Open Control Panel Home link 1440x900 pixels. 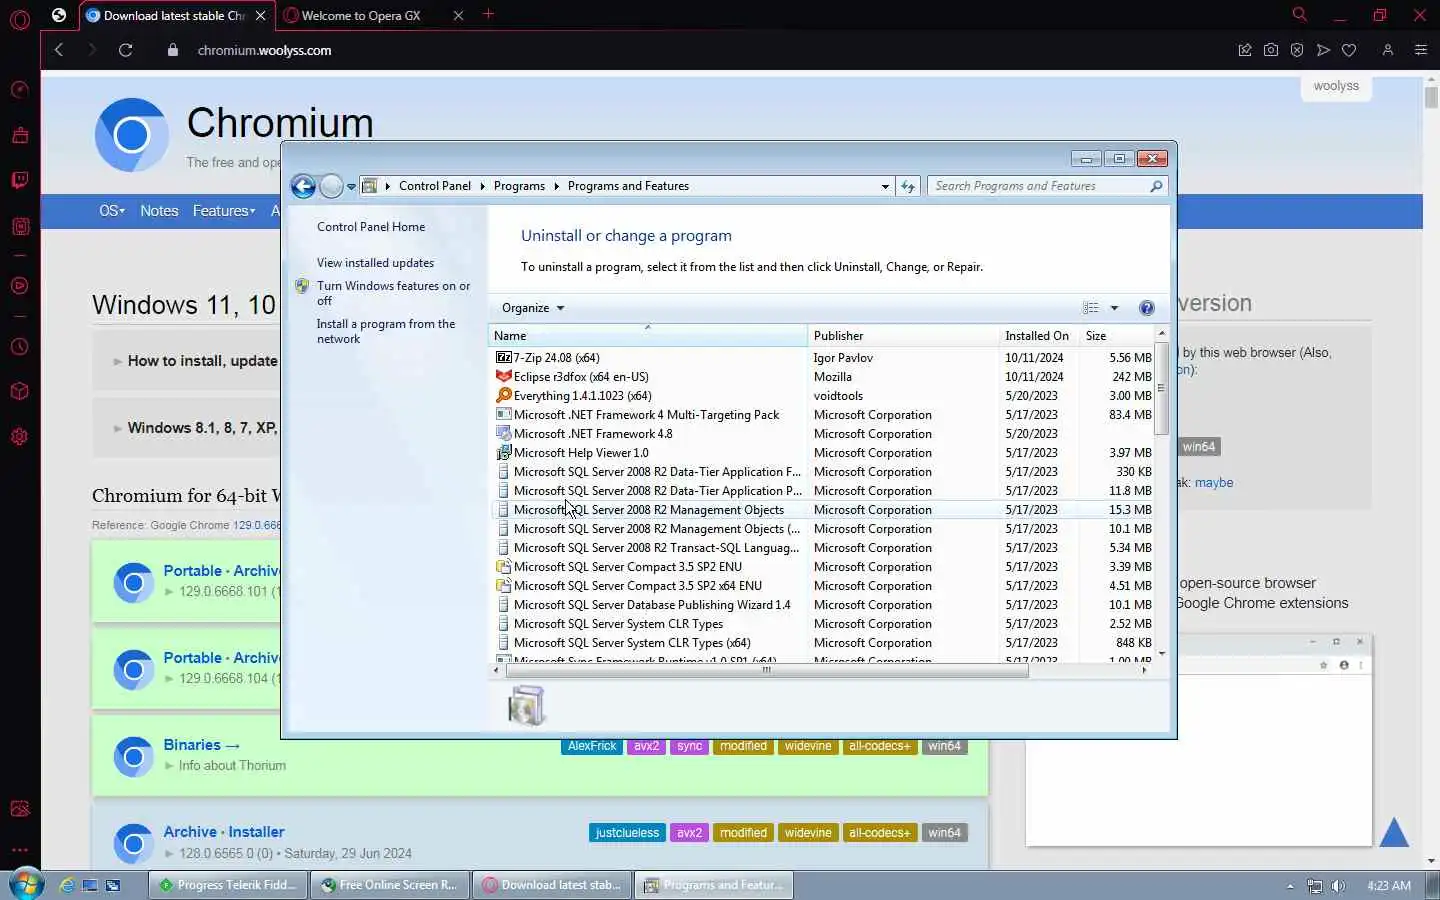pyautogui.click(x=371, y=227)
